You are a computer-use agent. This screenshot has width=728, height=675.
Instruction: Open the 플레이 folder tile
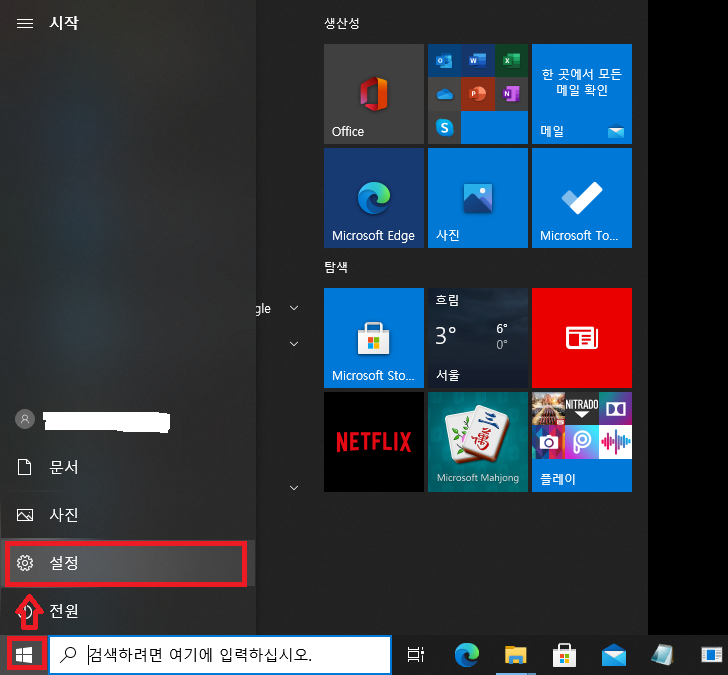point(582,441)
